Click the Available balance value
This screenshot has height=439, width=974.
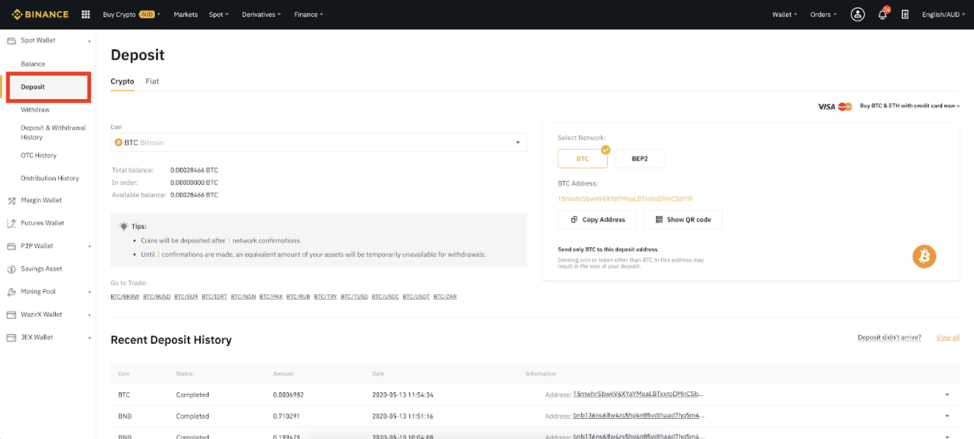[194, 195]
